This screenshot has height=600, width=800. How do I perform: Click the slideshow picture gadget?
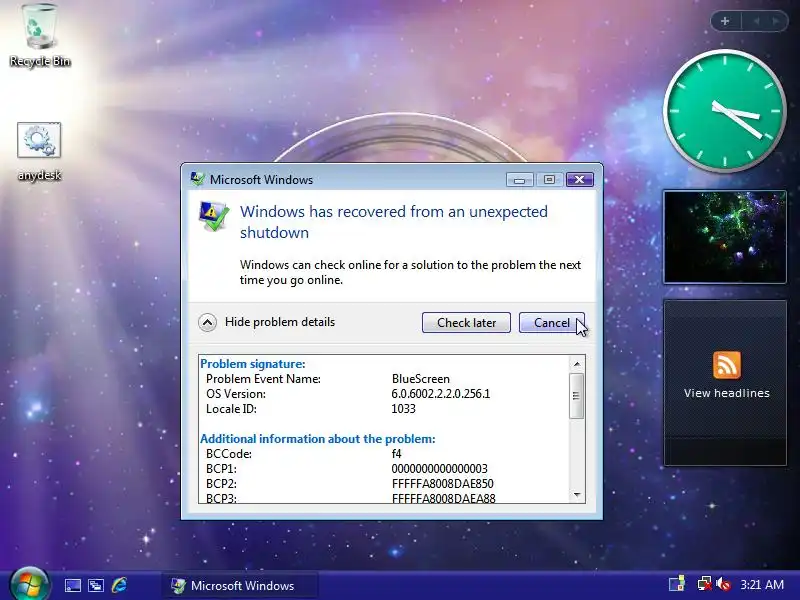click(724, 237)
